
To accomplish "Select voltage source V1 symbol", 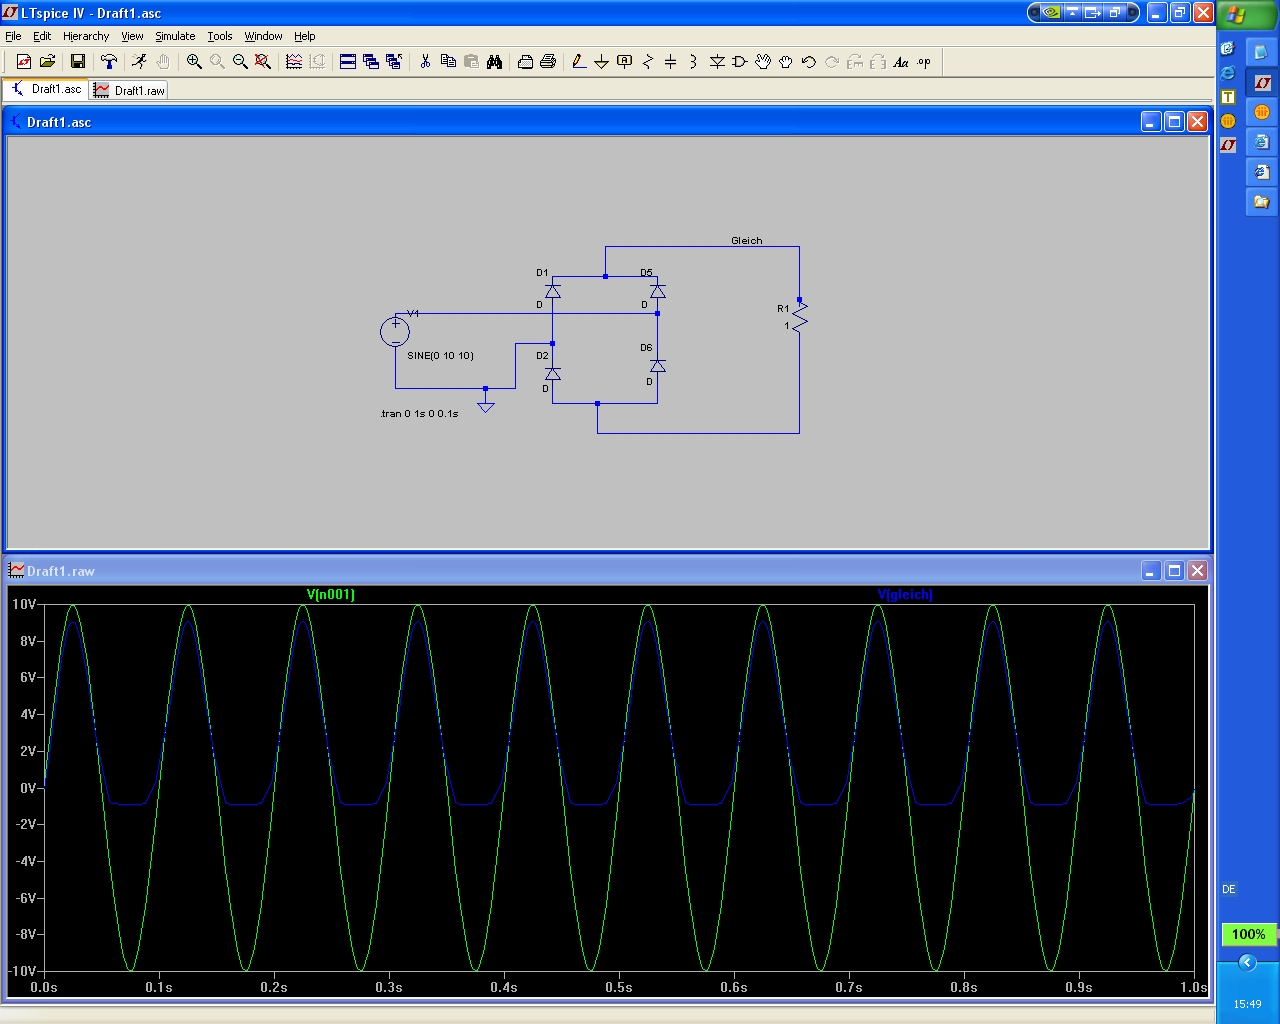I will [395, 331].
